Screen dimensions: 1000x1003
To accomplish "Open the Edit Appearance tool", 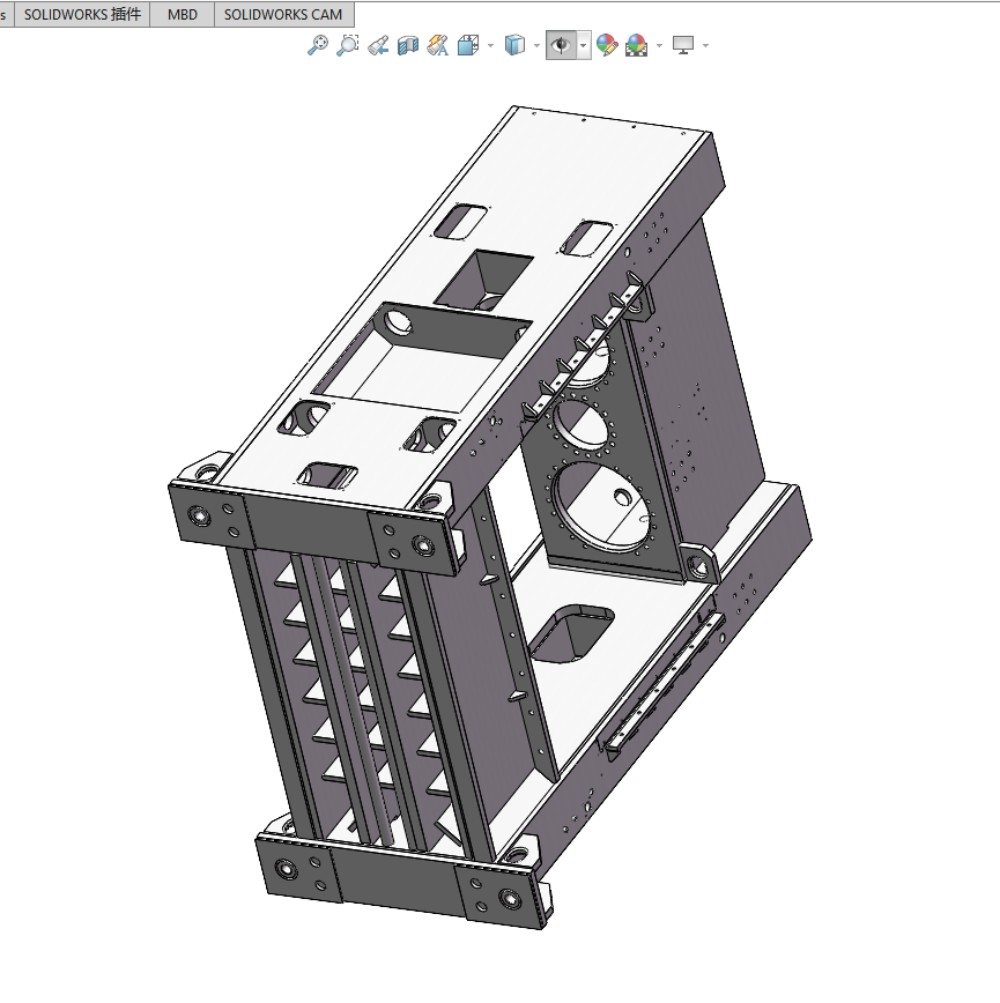I will point(606,45).
